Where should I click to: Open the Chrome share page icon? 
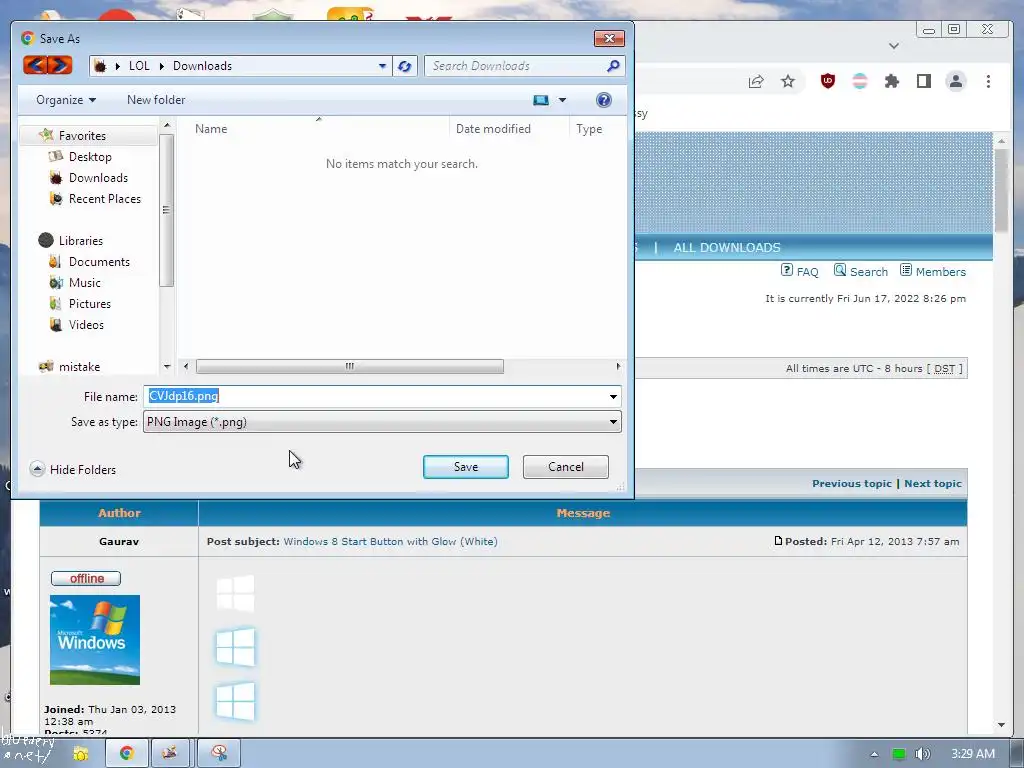(x=756, y=82)
